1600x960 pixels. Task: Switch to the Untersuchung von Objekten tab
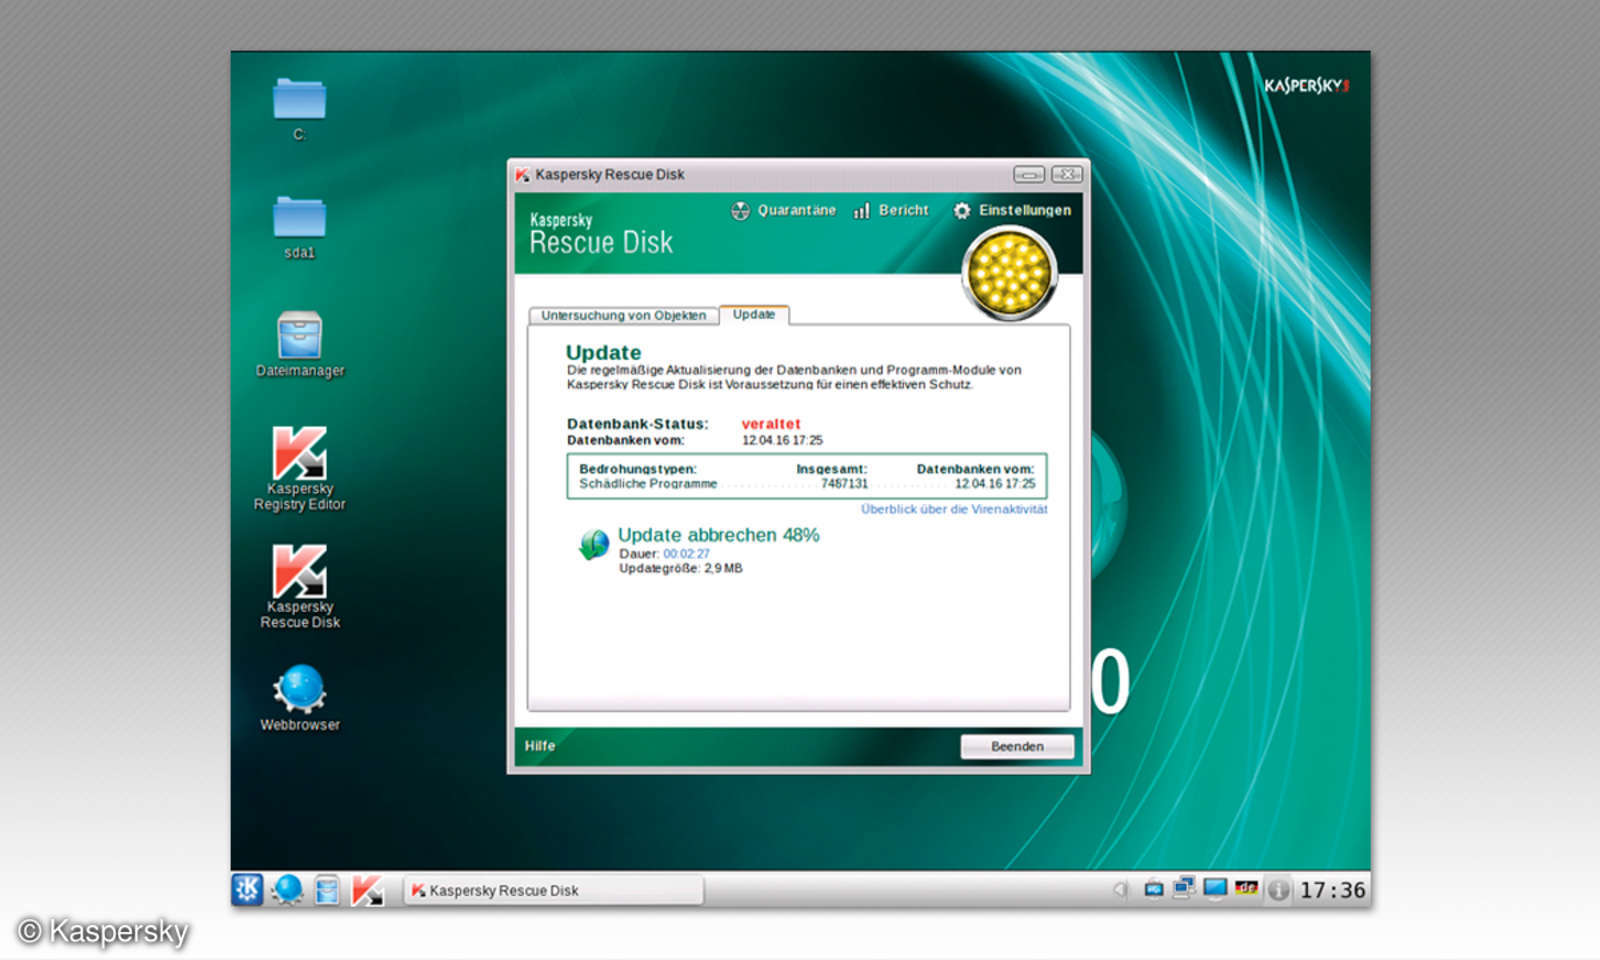click(622, 315)
